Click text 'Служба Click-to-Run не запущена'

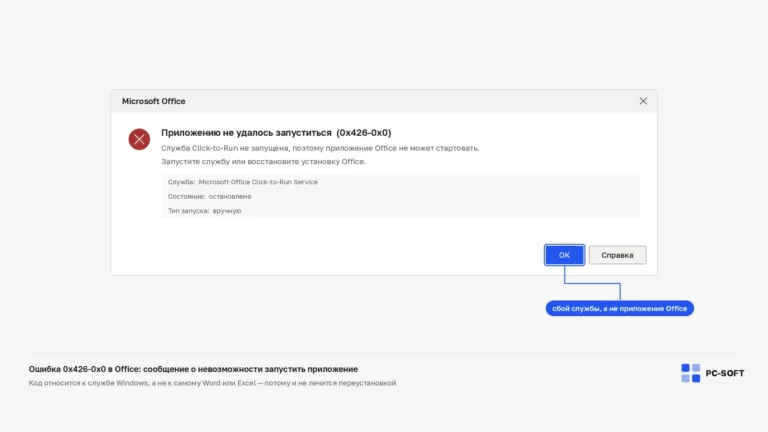coord(225,148)
